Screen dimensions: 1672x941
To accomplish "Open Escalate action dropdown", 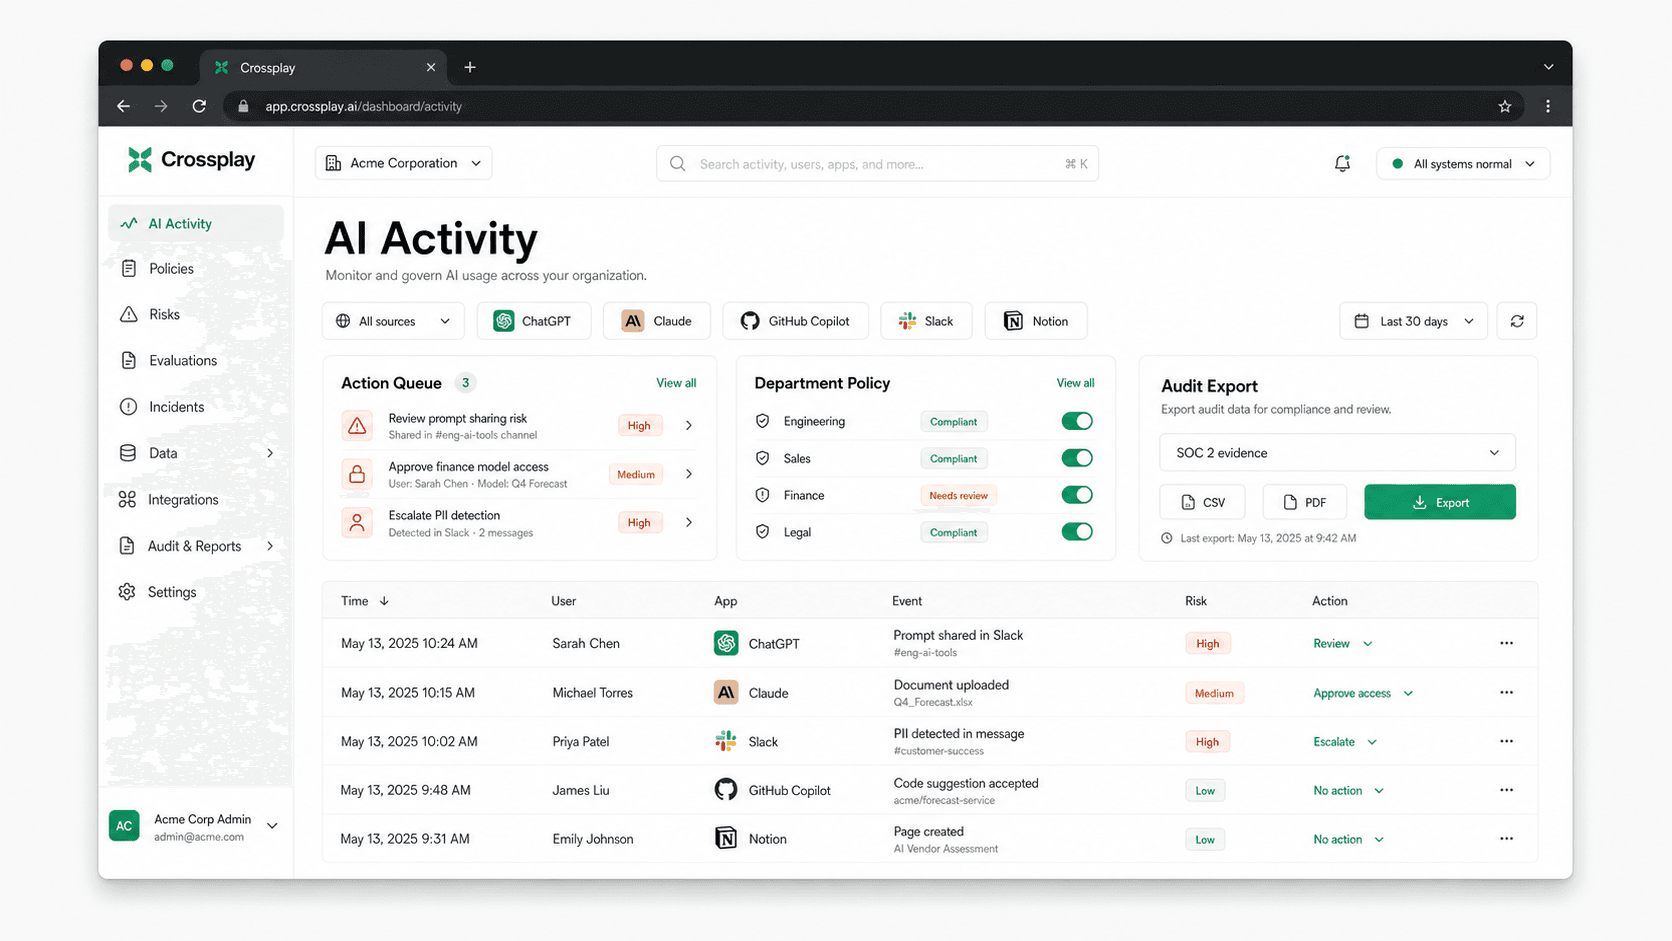I will coord(1345,742).
